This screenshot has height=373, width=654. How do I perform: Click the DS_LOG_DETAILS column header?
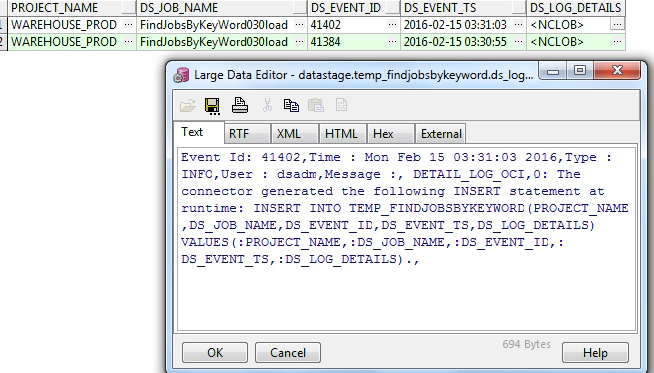pyautogui.click(x=576, y=8)
